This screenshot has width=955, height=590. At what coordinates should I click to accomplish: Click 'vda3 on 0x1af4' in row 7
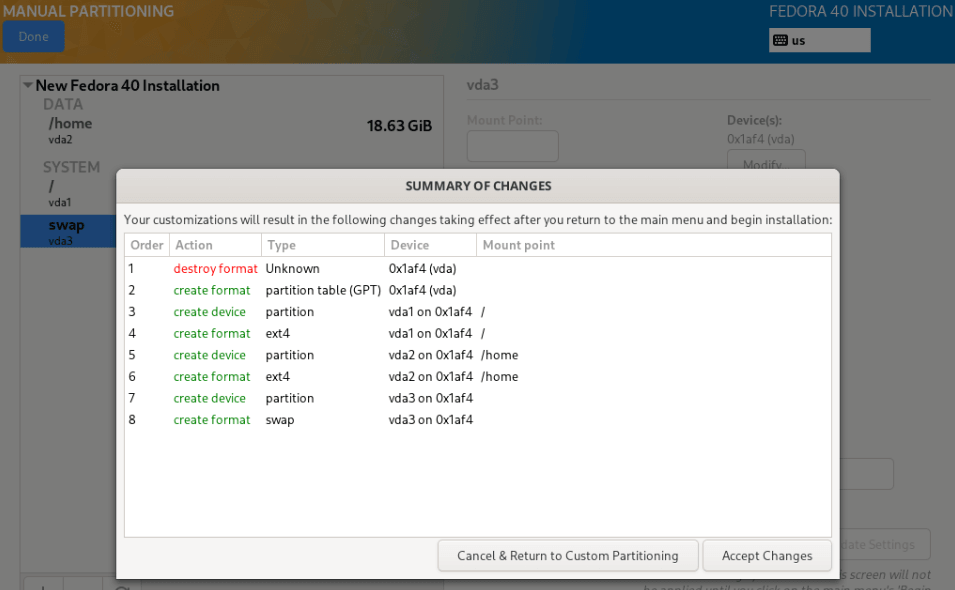pyautogui.click(x=431, y=398)
